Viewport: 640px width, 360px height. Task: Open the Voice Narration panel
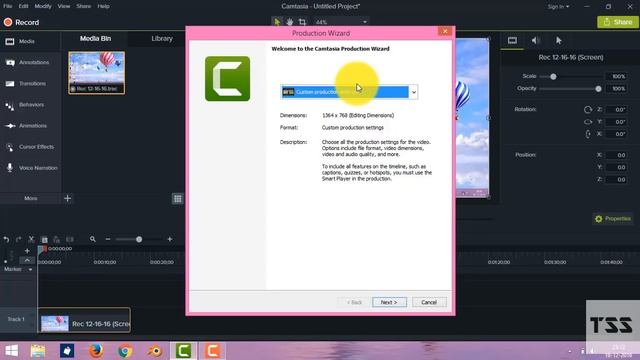32,168
